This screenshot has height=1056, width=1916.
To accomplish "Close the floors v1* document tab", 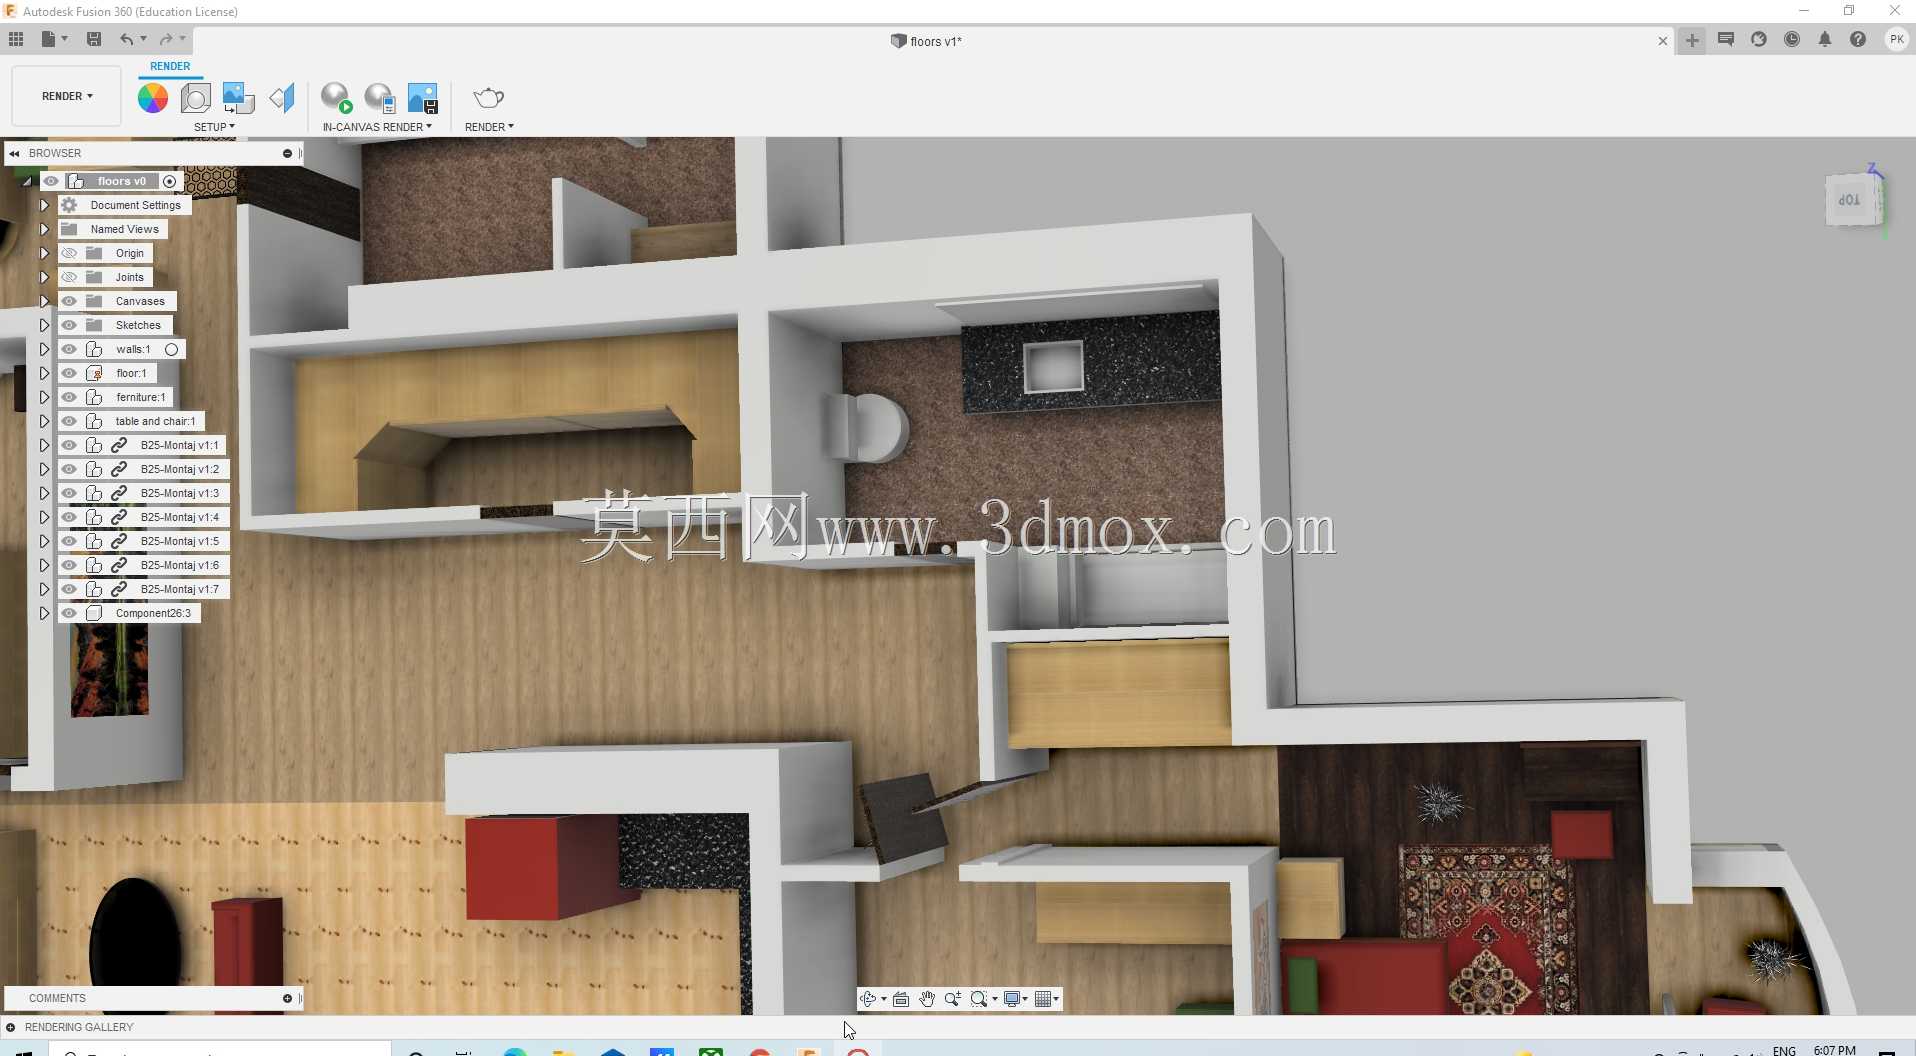I will (x=1662, y=41).
